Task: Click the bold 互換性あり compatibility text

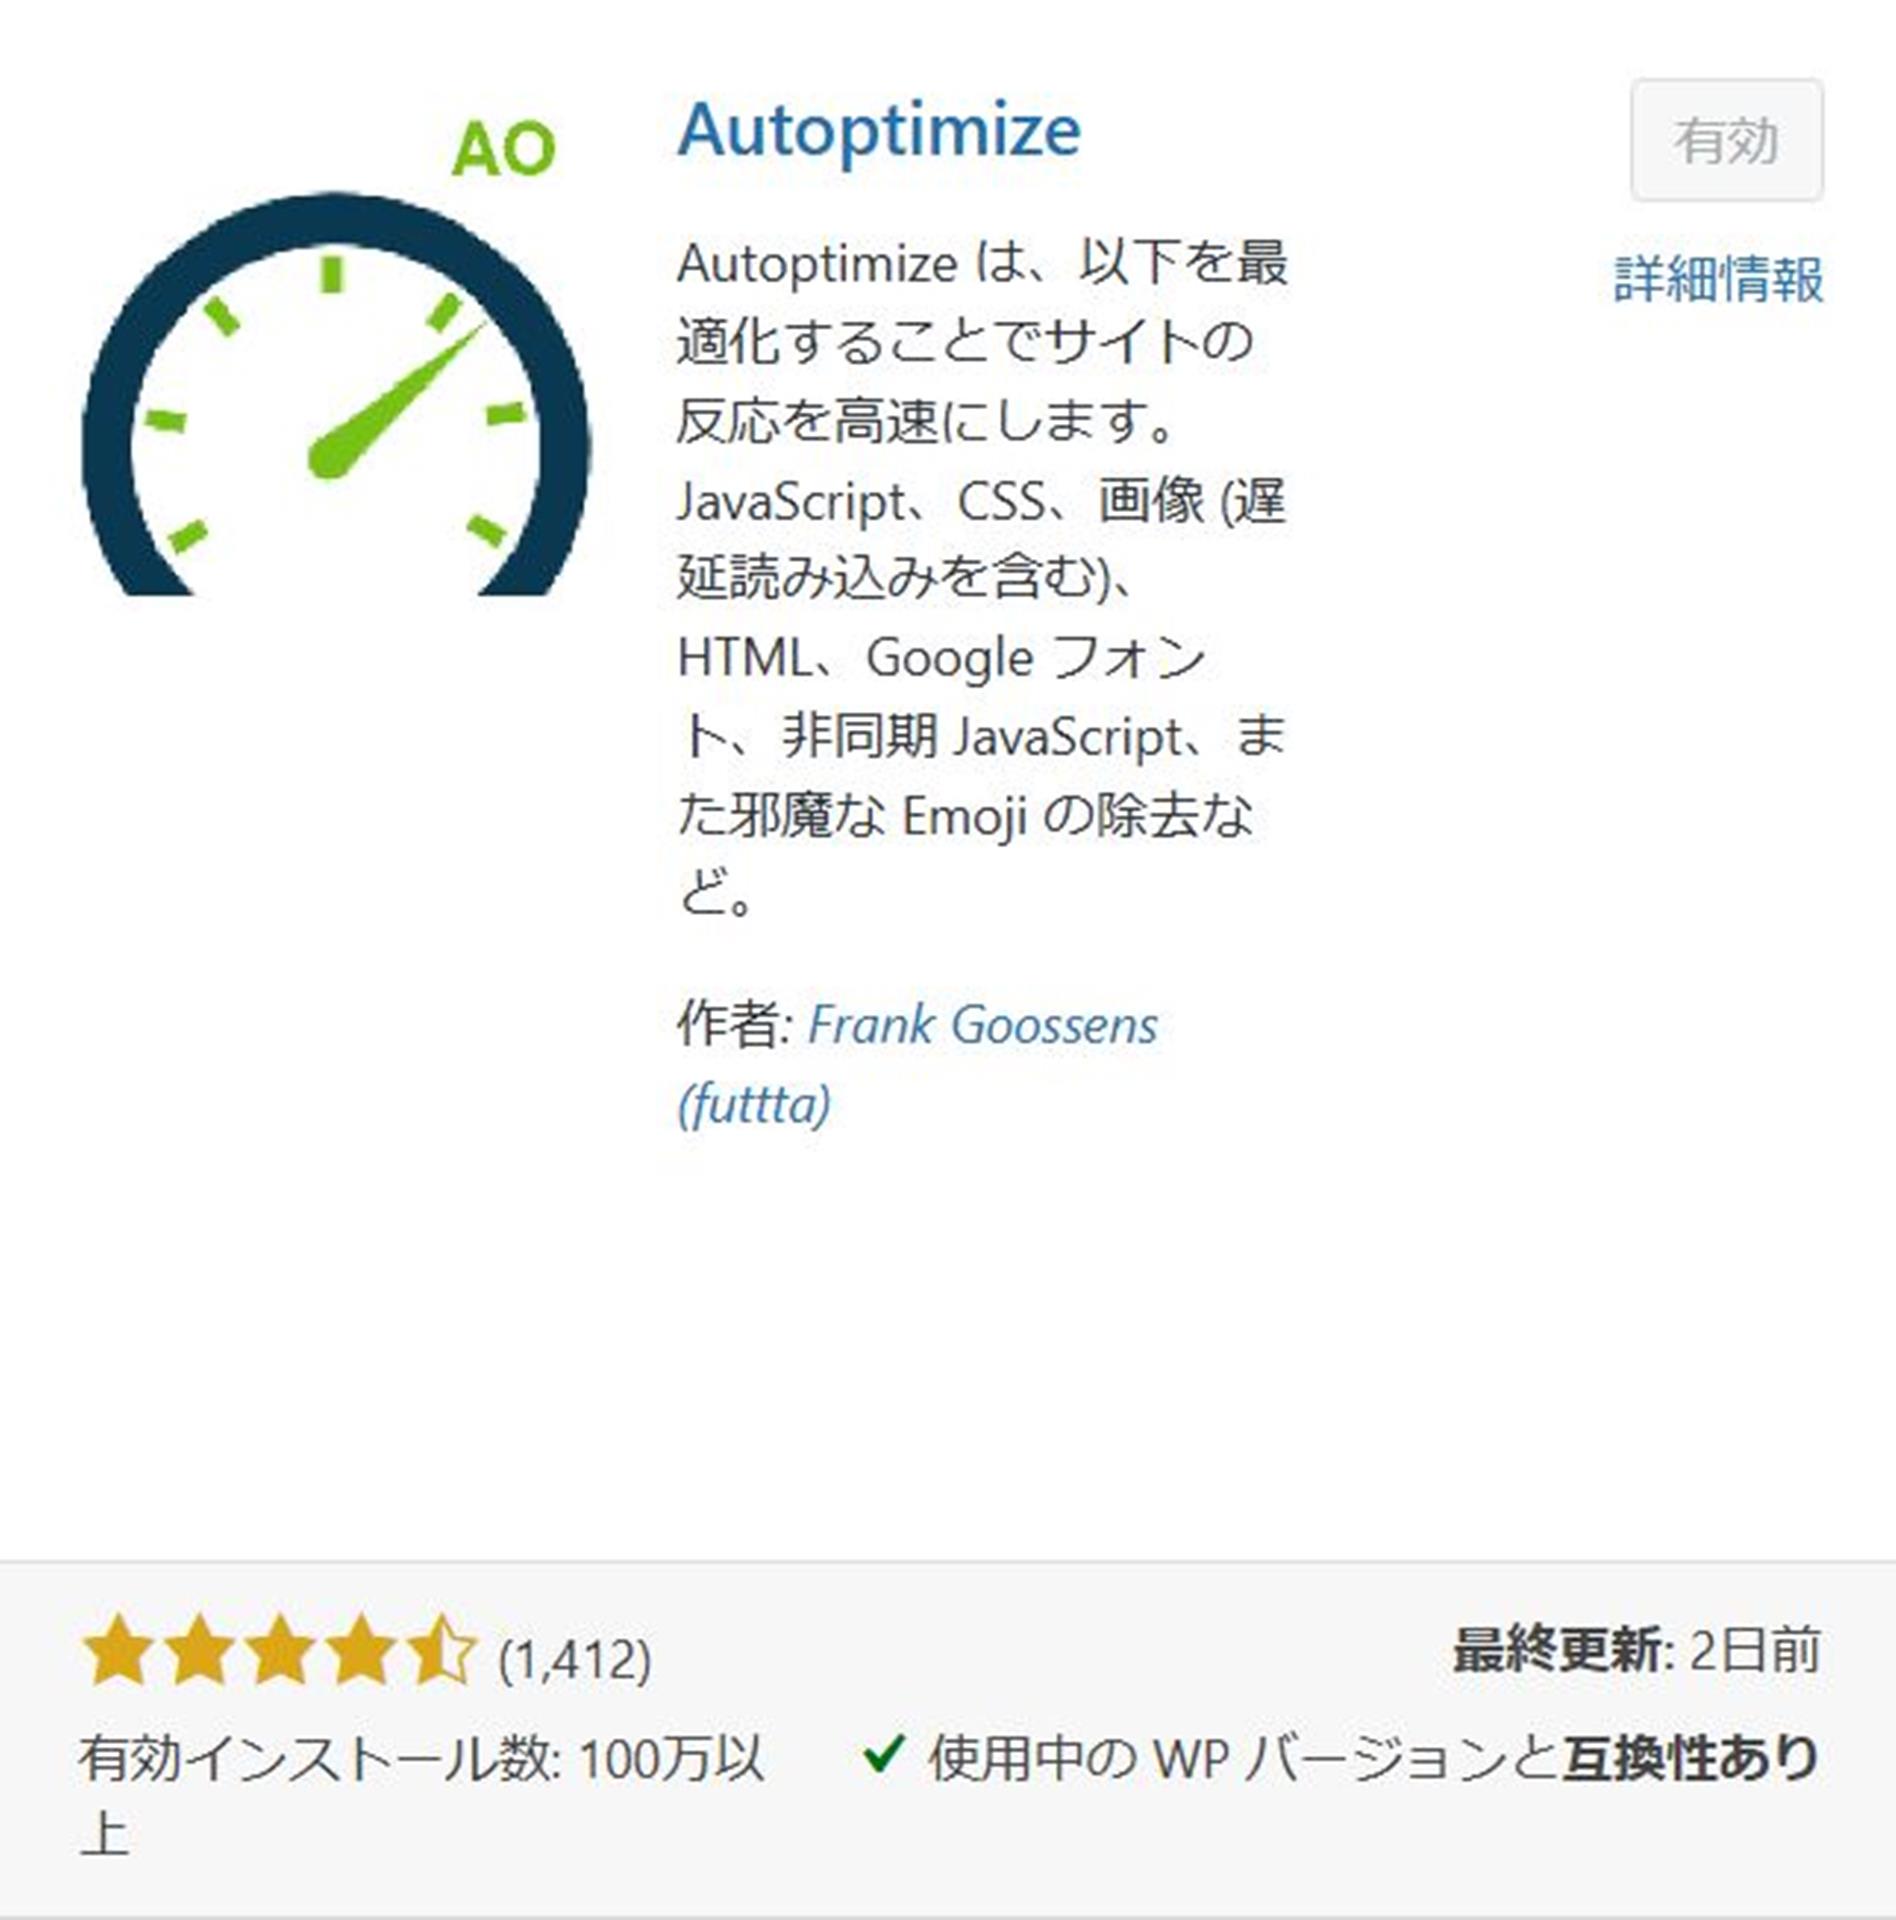Action: point(1690,1758)
